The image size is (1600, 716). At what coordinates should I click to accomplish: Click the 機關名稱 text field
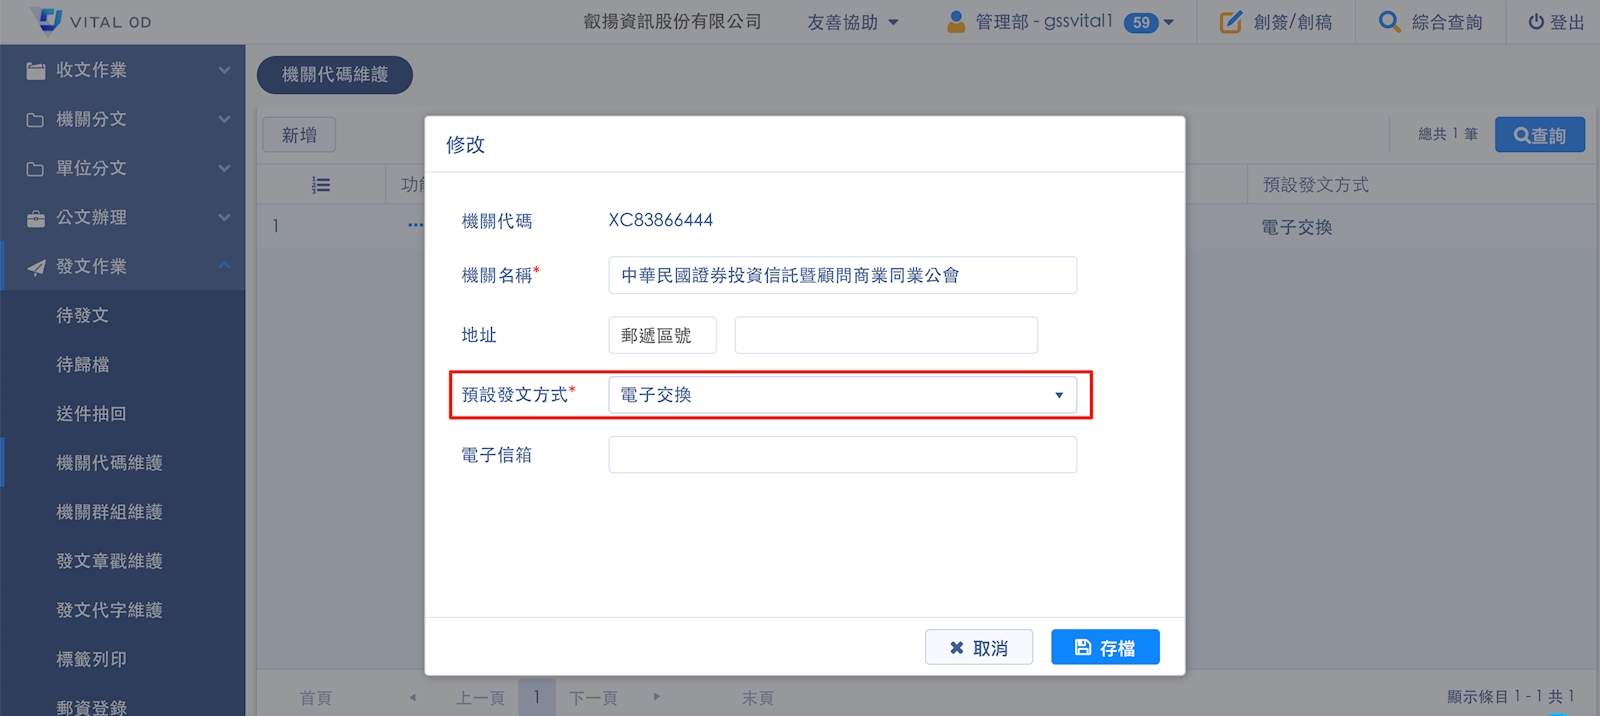click(x=842, y=275)
